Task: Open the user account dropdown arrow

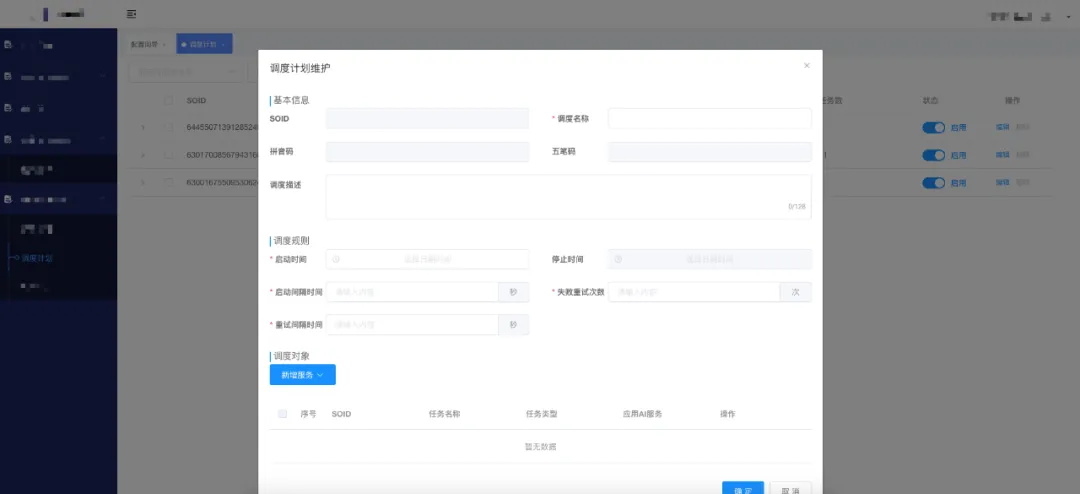Action: pyautogui.click(x=1068, y=17)
